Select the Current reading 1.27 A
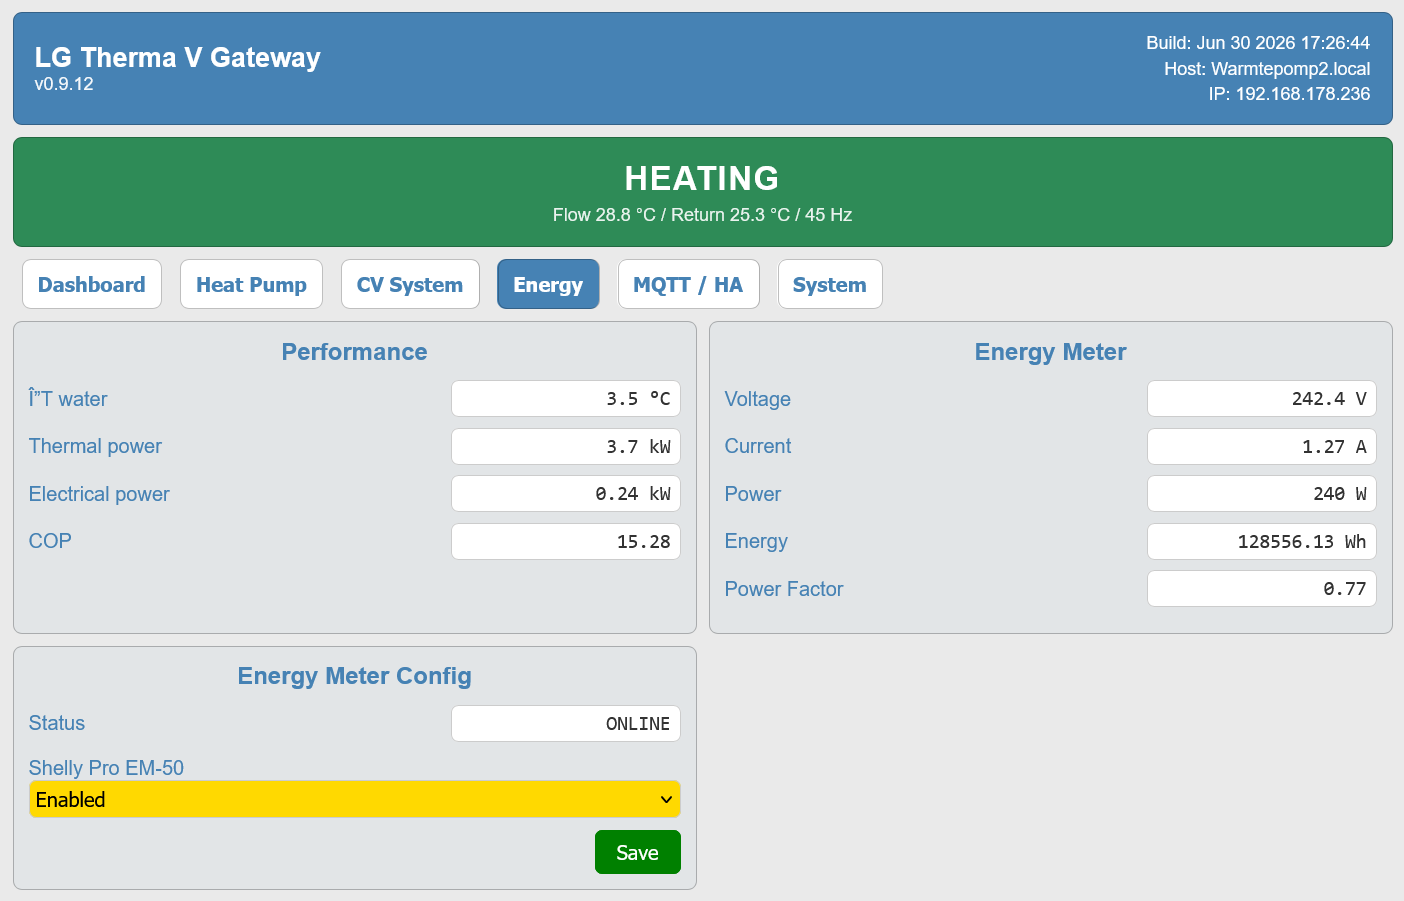Screen dimensions: 1404x901 click(1262, 446)
